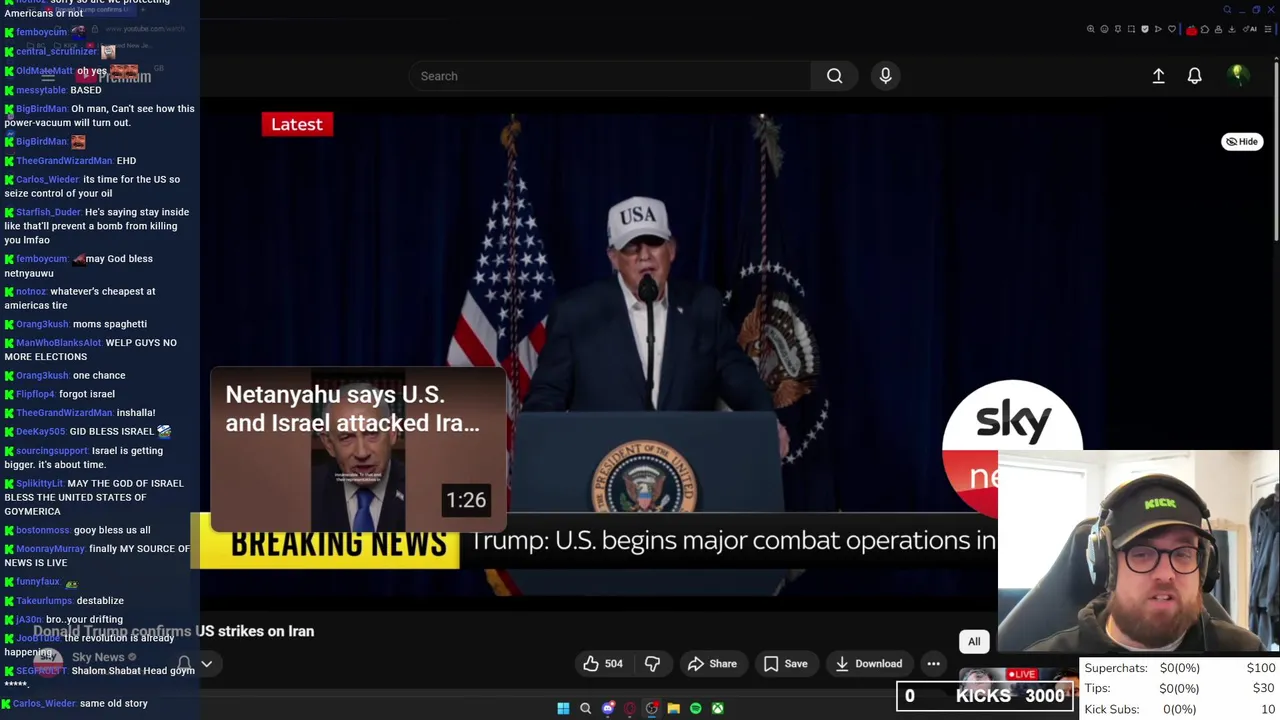The width and height of the screenshot is (1280, 720).
Task: Click the YouTube search magnifier button
Action: [834, 76]
